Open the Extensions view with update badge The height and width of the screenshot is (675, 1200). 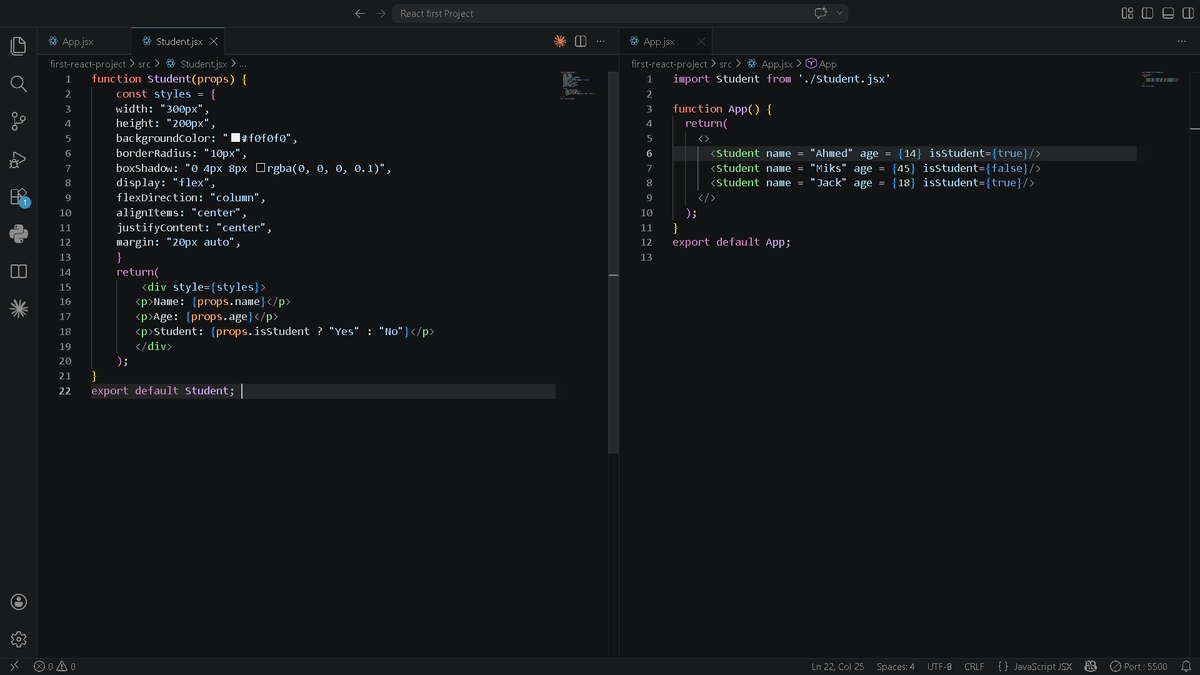tap(18, 197)
